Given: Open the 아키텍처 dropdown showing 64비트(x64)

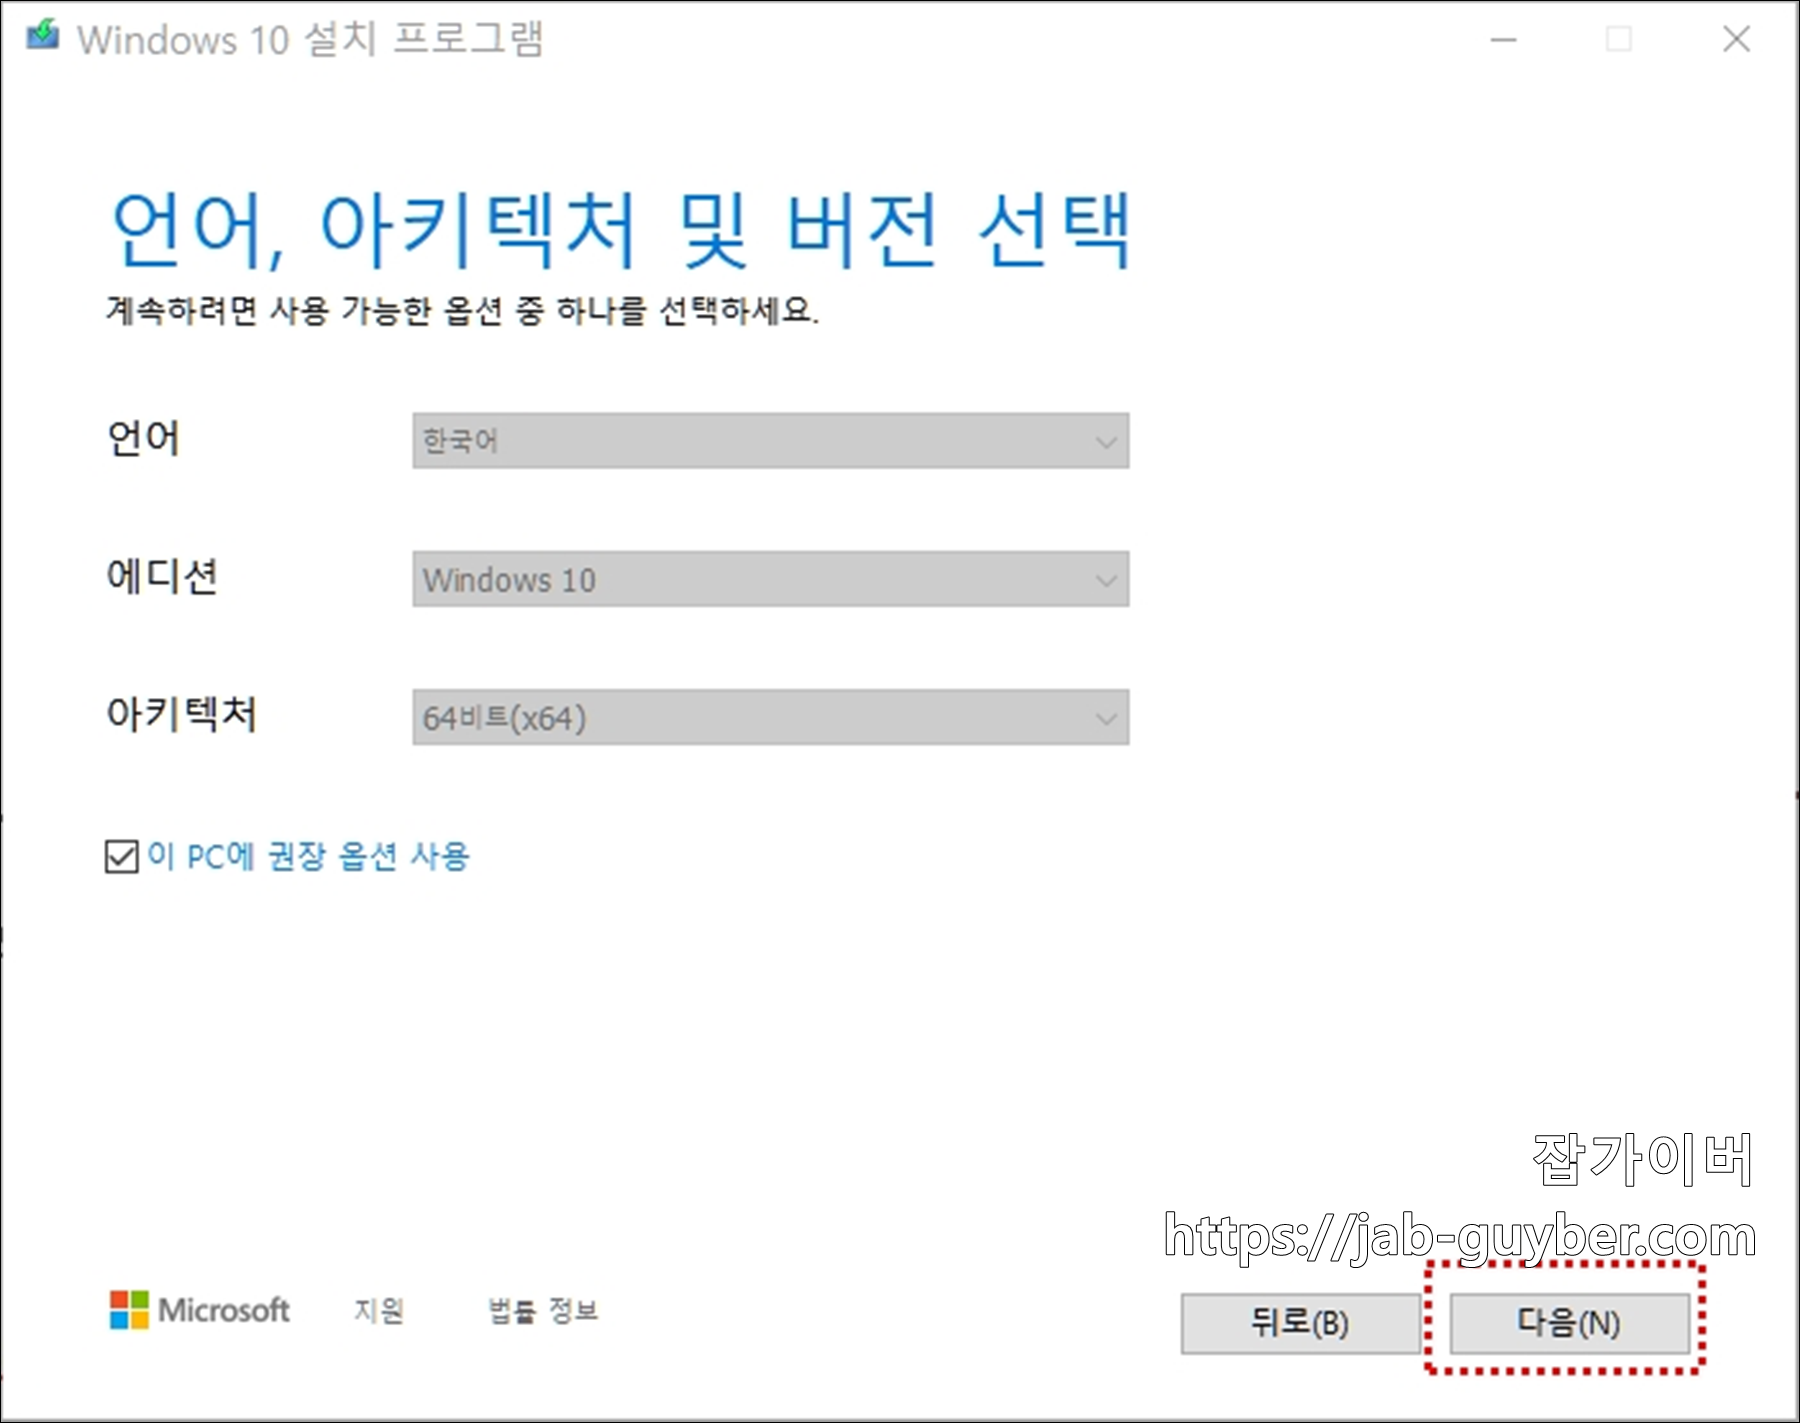Looking at the screenshot, I should [770, 716].
